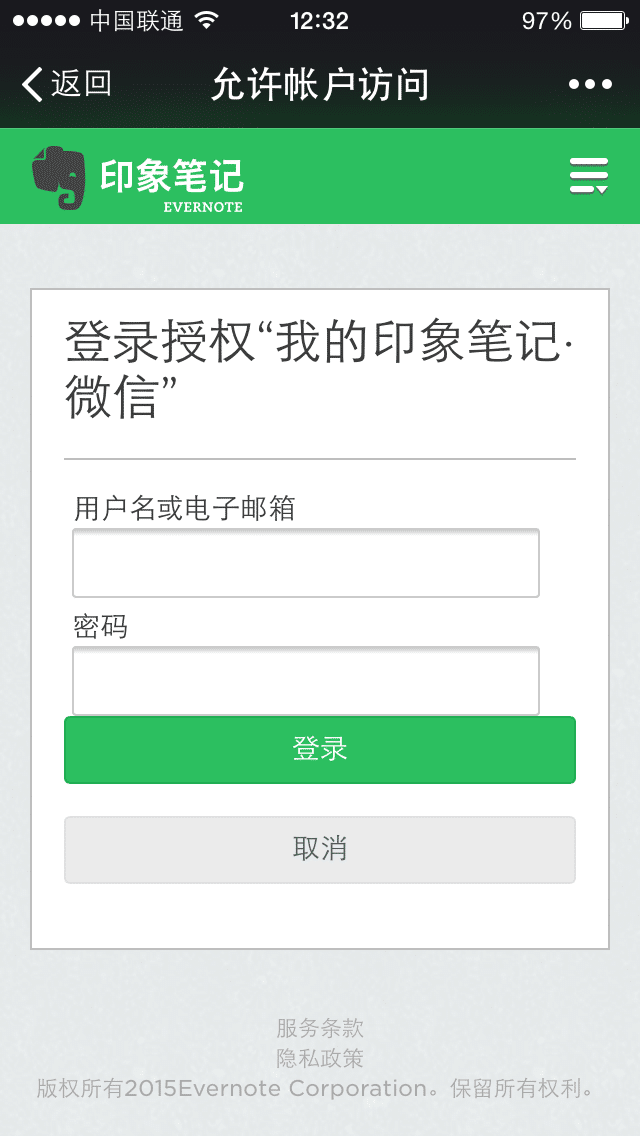
Task: Tap the 中国联通 carrier label
Action: click(136, 21)
